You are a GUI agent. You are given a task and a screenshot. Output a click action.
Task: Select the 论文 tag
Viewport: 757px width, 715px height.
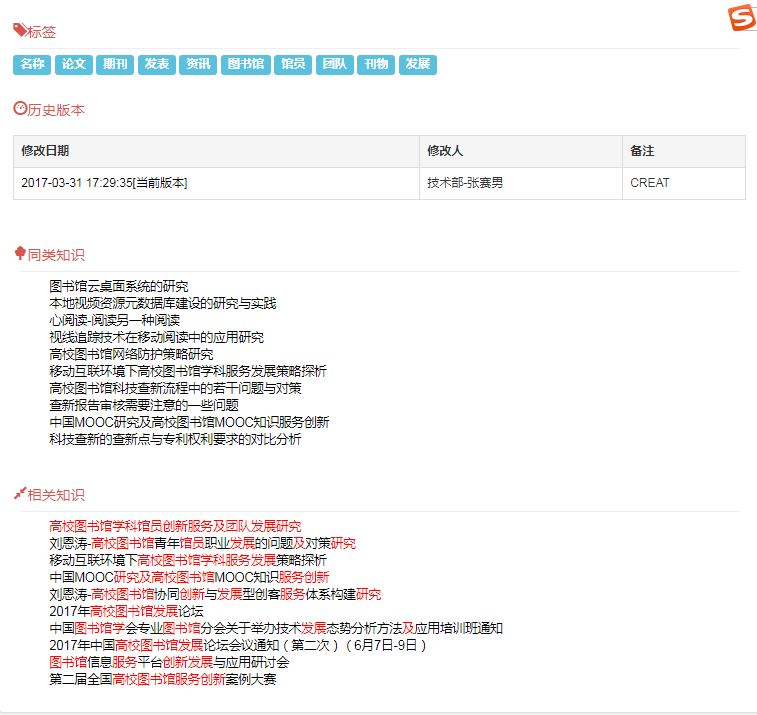coord(73,64)
